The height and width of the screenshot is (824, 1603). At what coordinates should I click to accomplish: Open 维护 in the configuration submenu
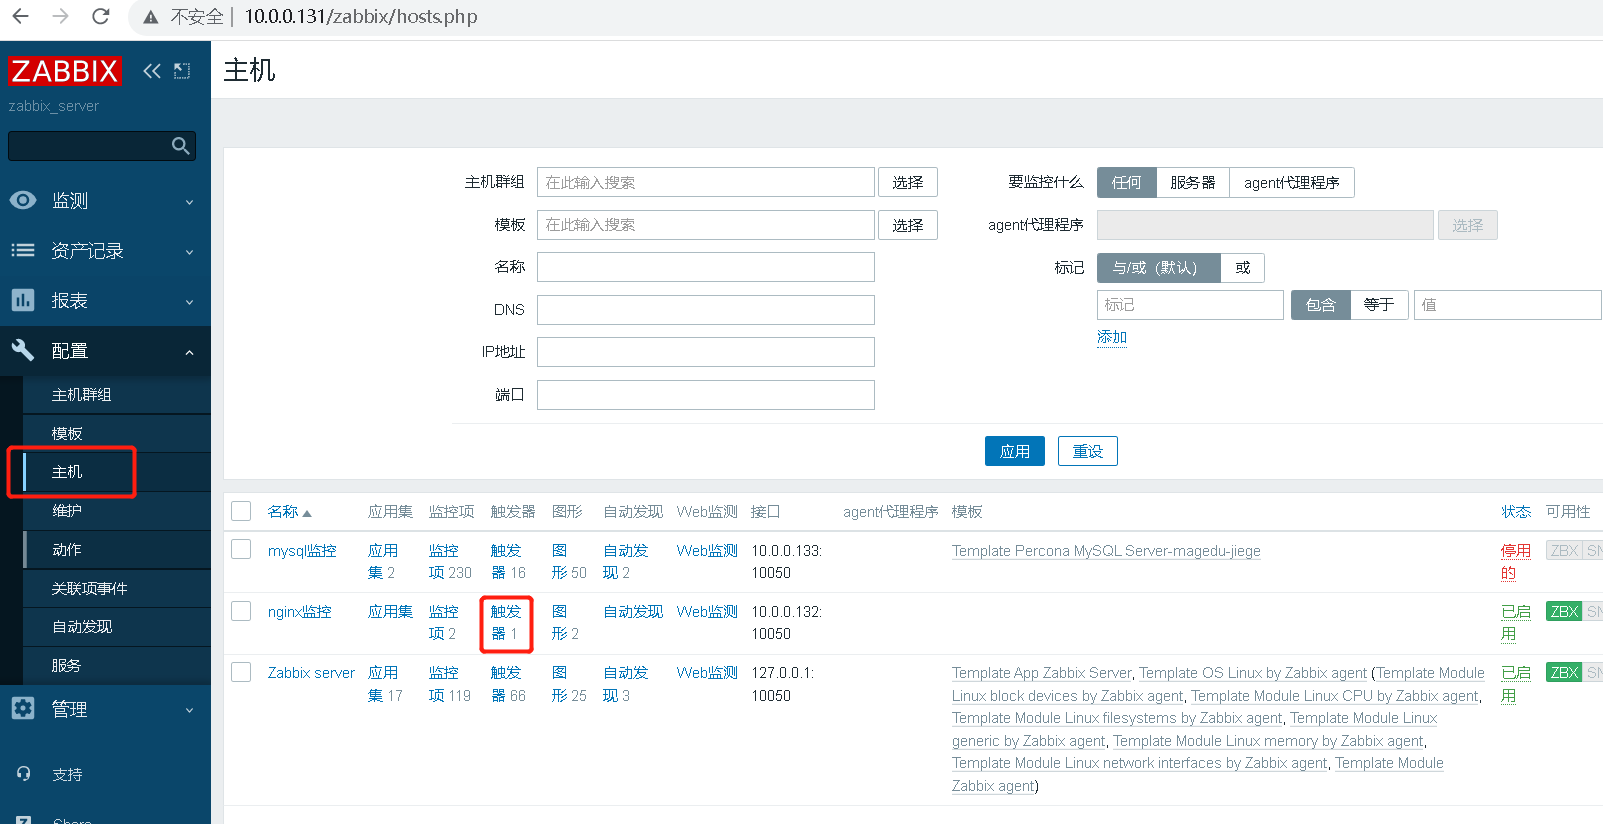[117, 511]
